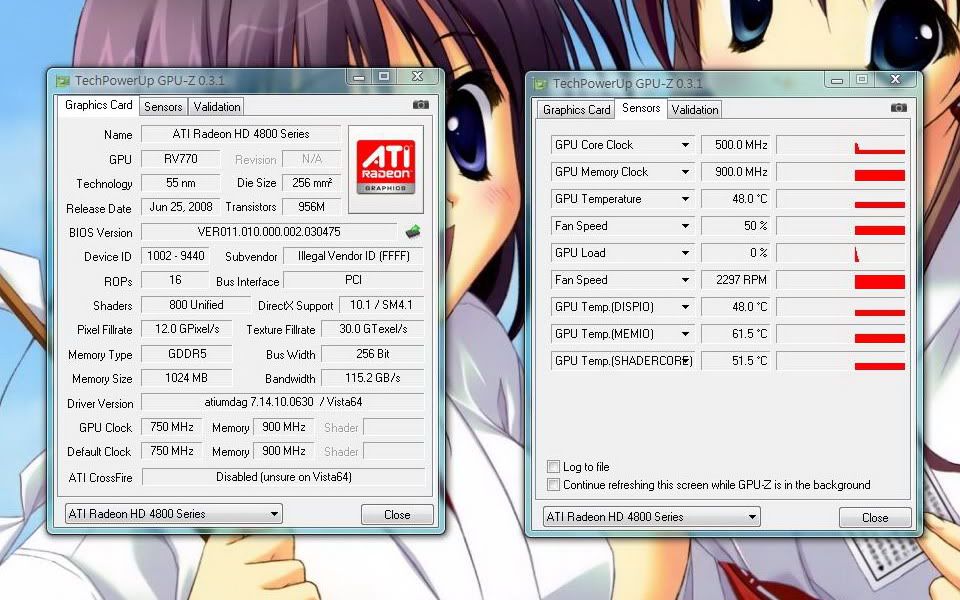960x600 pixels.
Task: Click the BIOS Version text field
Action: tap(268, 232)
